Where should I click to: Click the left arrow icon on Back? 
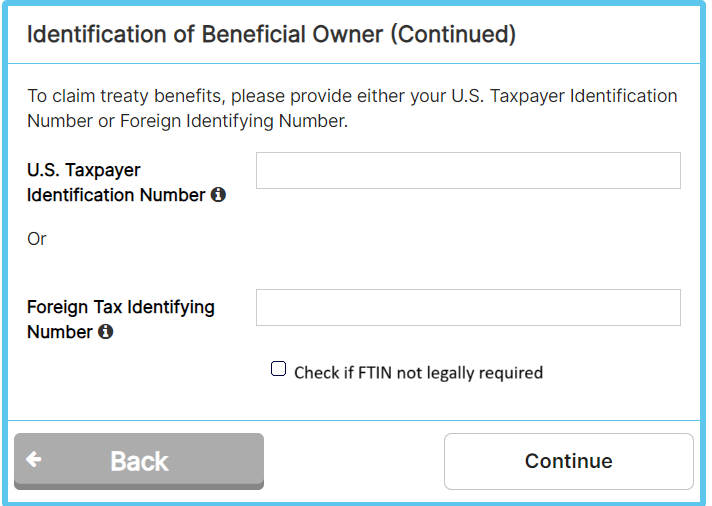pyautogui.click(x=34, y=460)
